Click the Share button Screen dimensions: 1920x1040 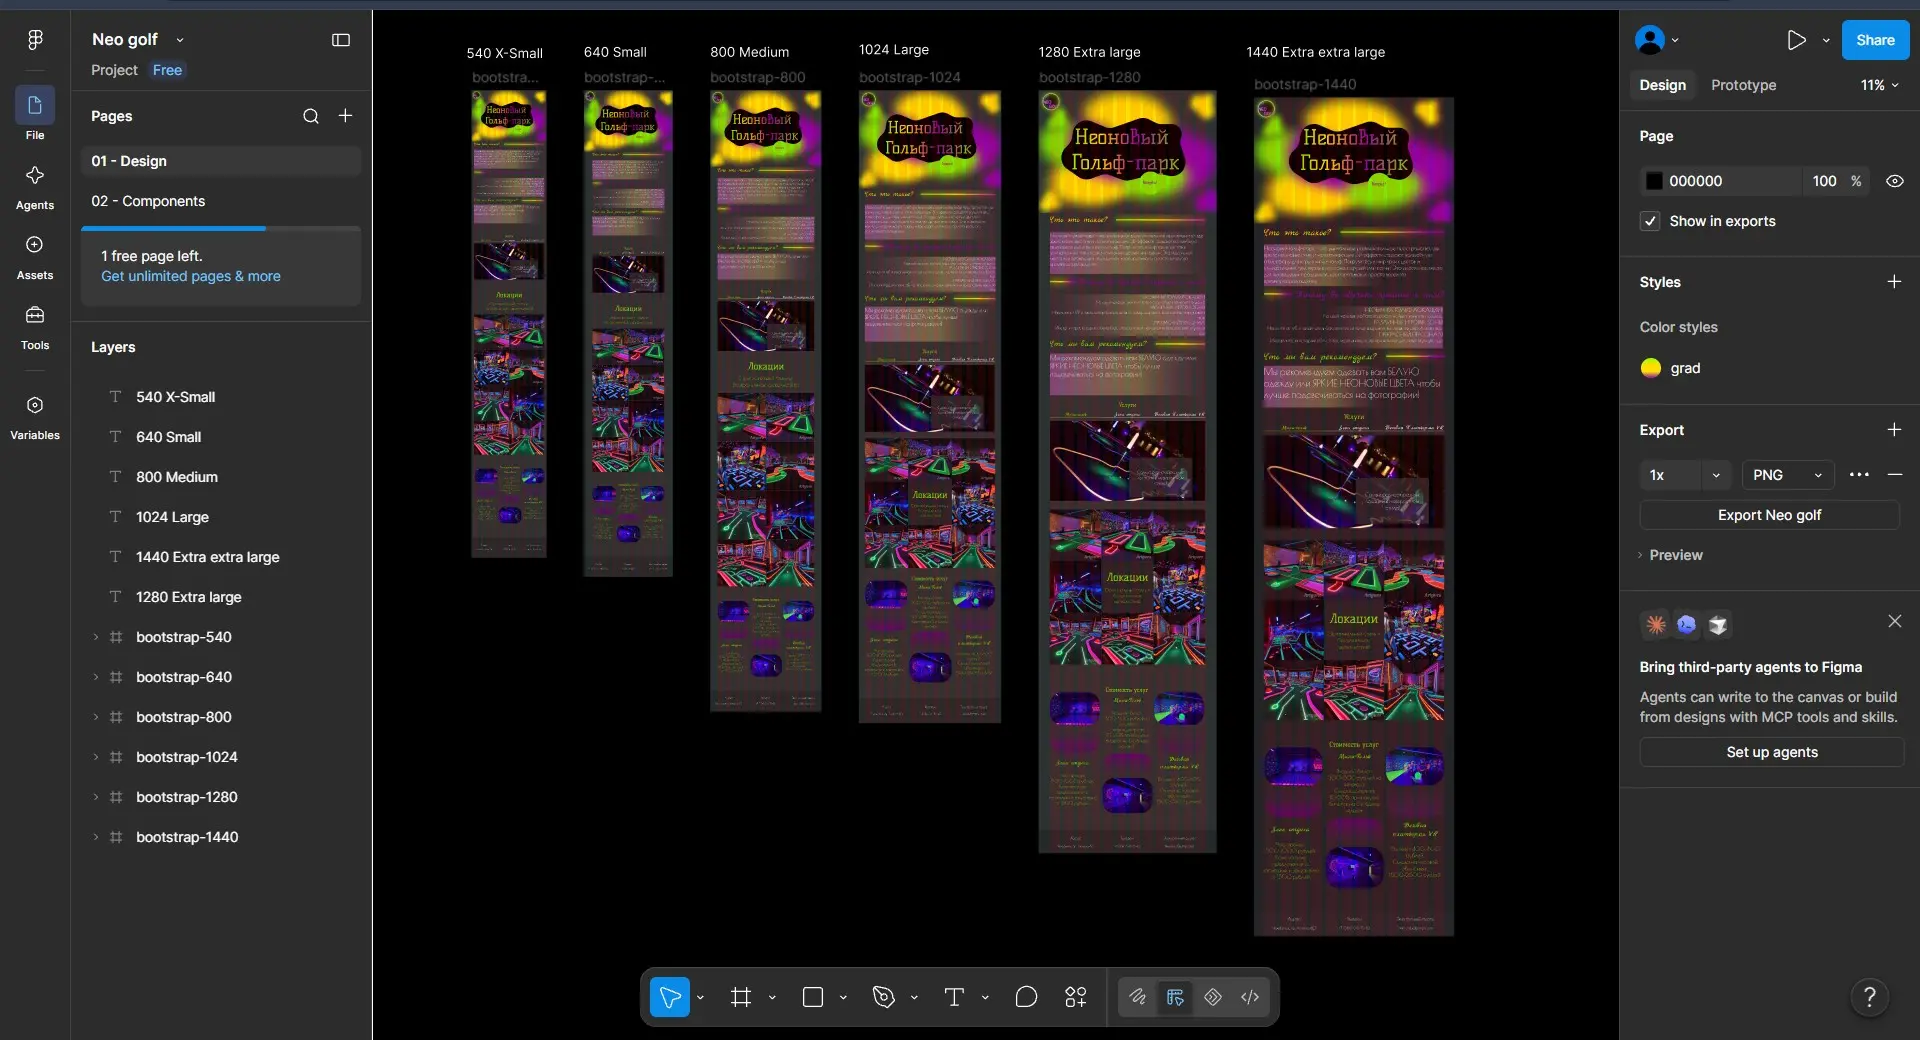point(1875,40)
